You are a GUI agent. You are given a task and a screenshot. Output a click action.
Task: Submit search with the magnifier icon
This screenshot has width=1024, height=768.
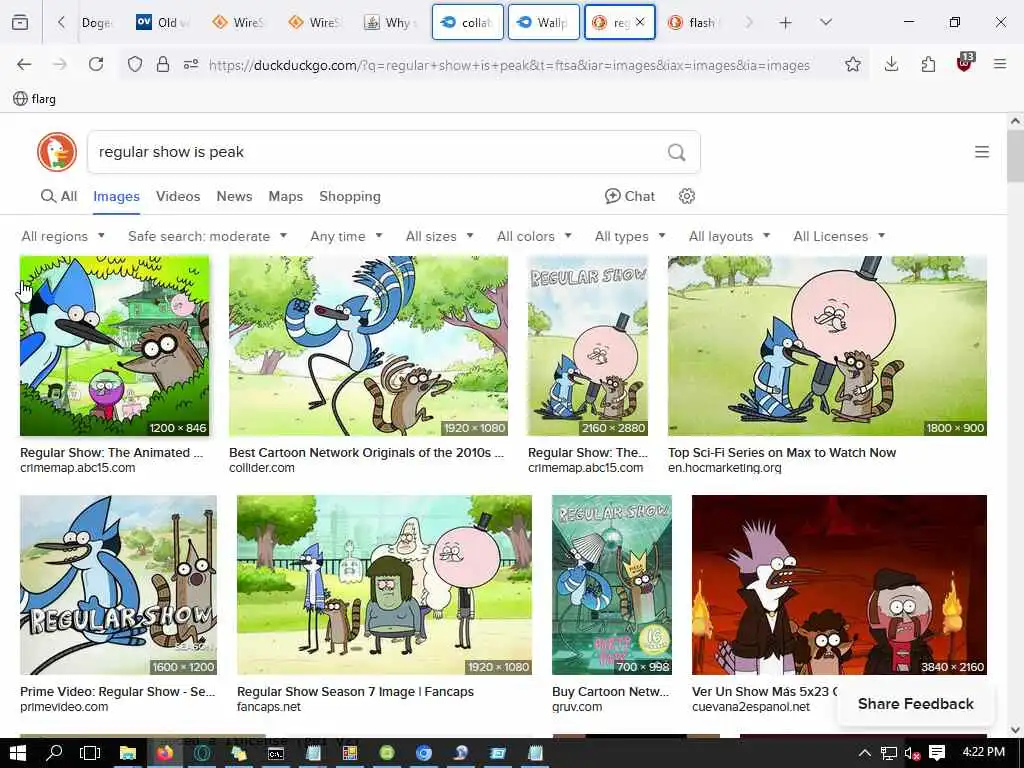point(677,152)
